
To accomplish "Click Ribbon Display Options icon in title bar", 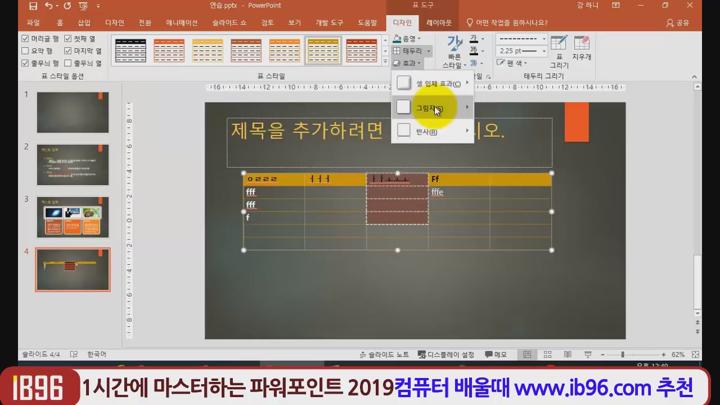I will tap(616, 6).
